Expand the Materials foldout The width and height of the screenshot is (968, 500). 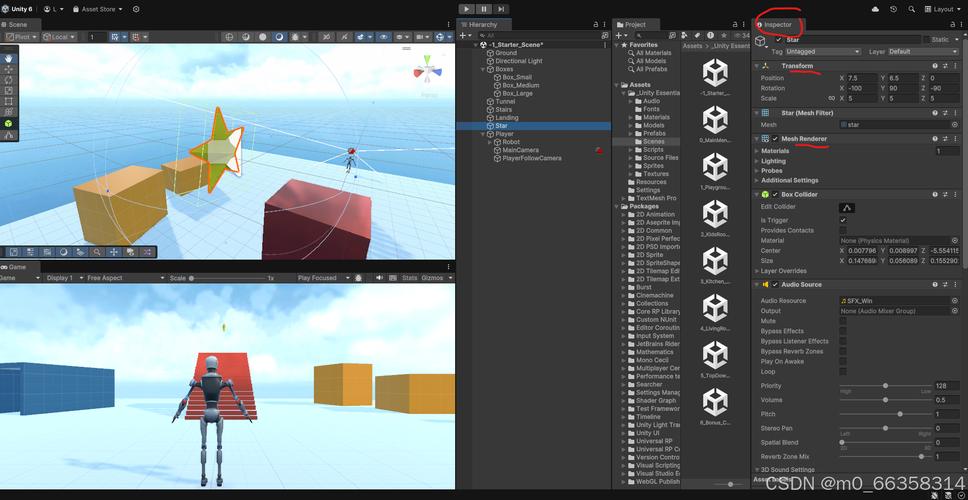tap(757, 151)
